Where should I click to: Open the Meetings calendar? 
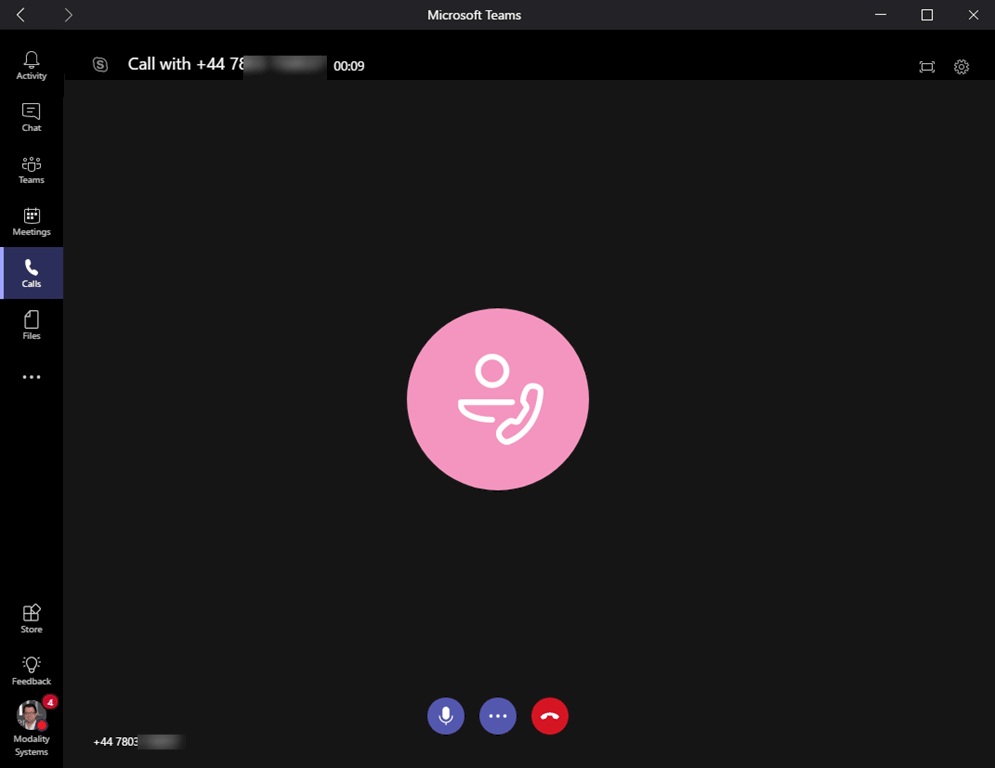pos(31,221)
